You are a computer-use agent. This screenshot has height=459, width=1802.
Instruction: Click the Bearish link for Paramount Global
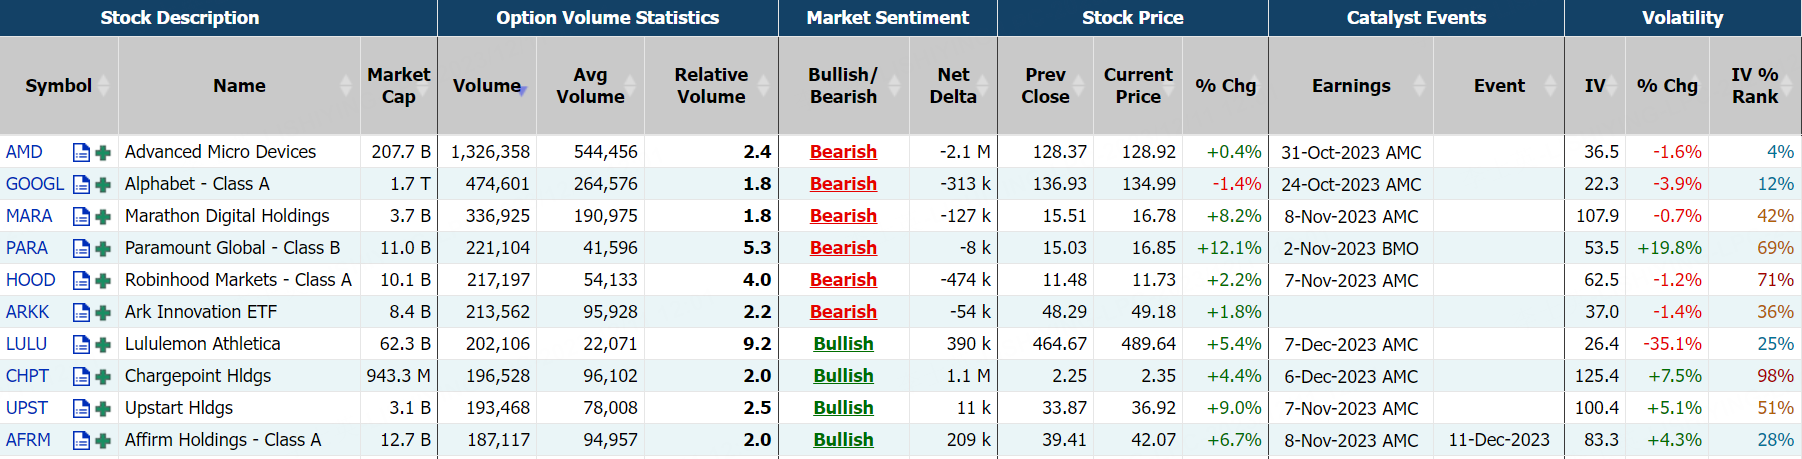pos(843,248)
